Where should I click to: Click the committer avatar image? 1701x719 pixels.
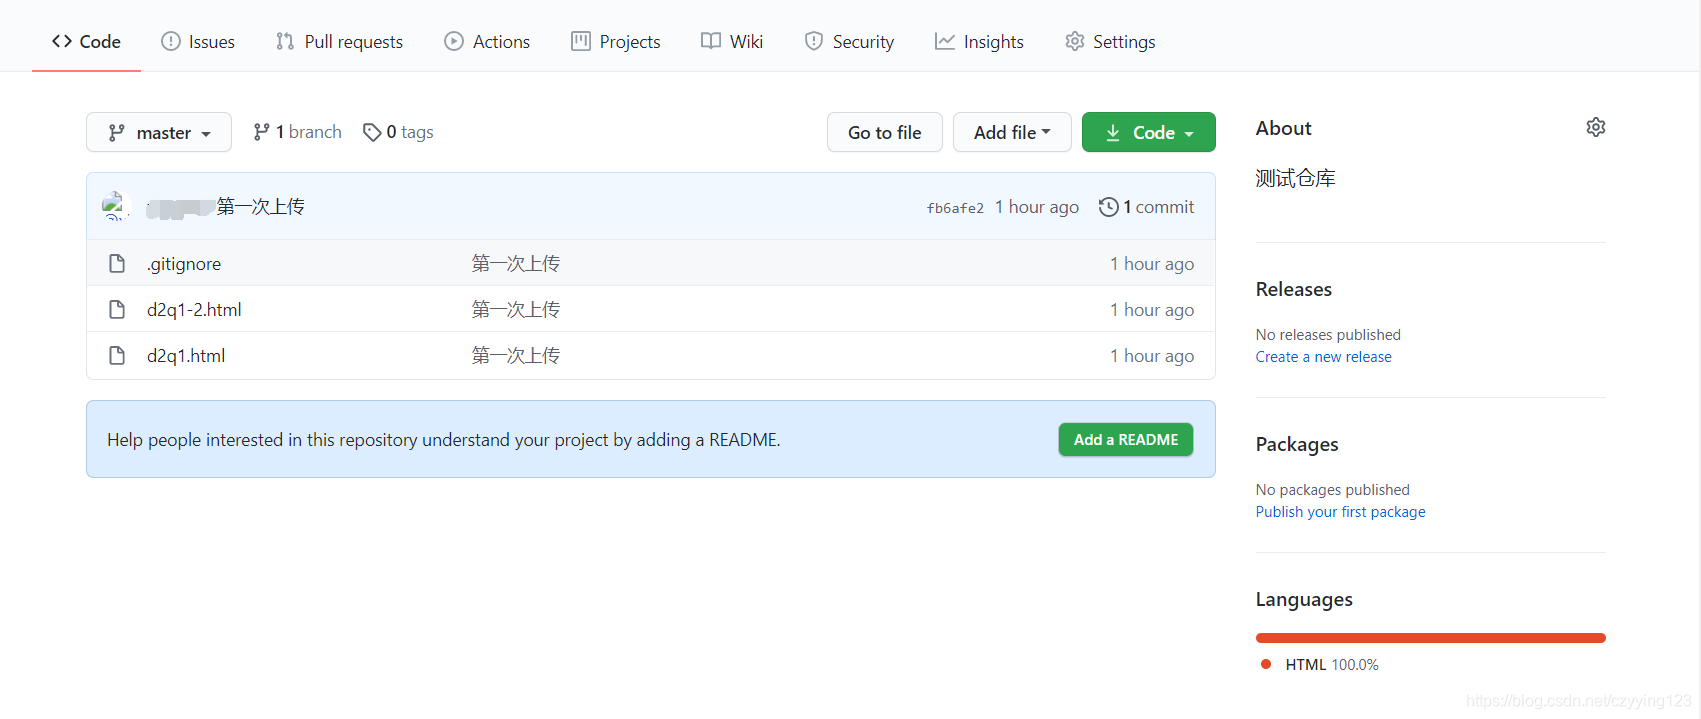[x=116, y=206]
